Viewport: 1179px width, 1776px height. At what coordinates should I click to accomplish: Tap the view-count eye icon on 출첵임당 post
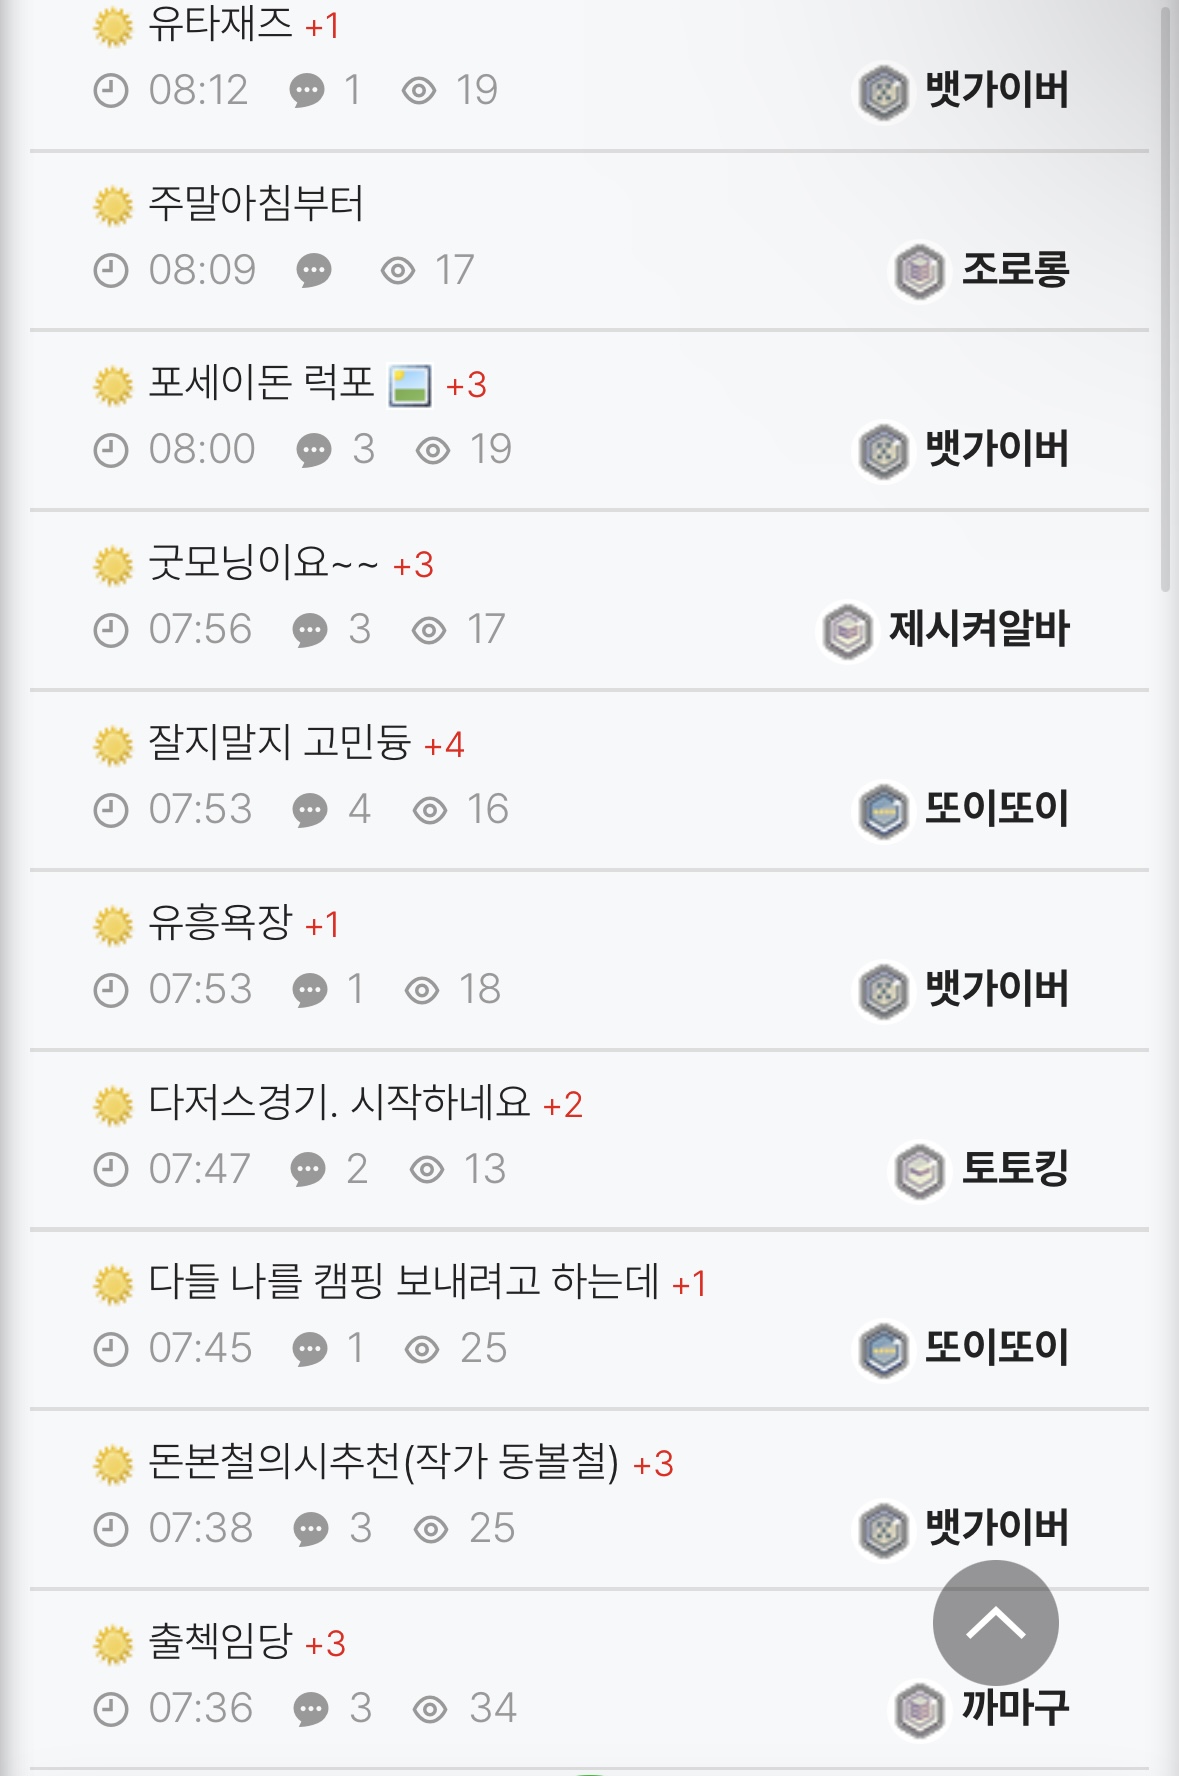click(430, 1709)
